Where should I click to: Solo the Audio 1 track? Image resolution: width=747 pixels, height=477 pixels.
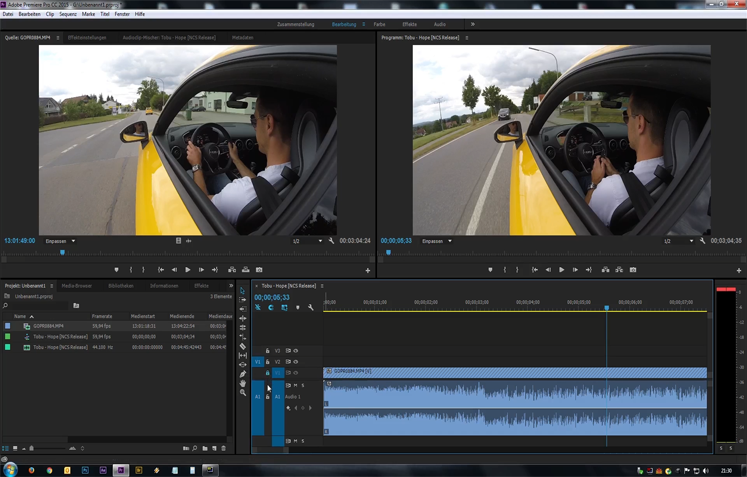coord(303,386)
